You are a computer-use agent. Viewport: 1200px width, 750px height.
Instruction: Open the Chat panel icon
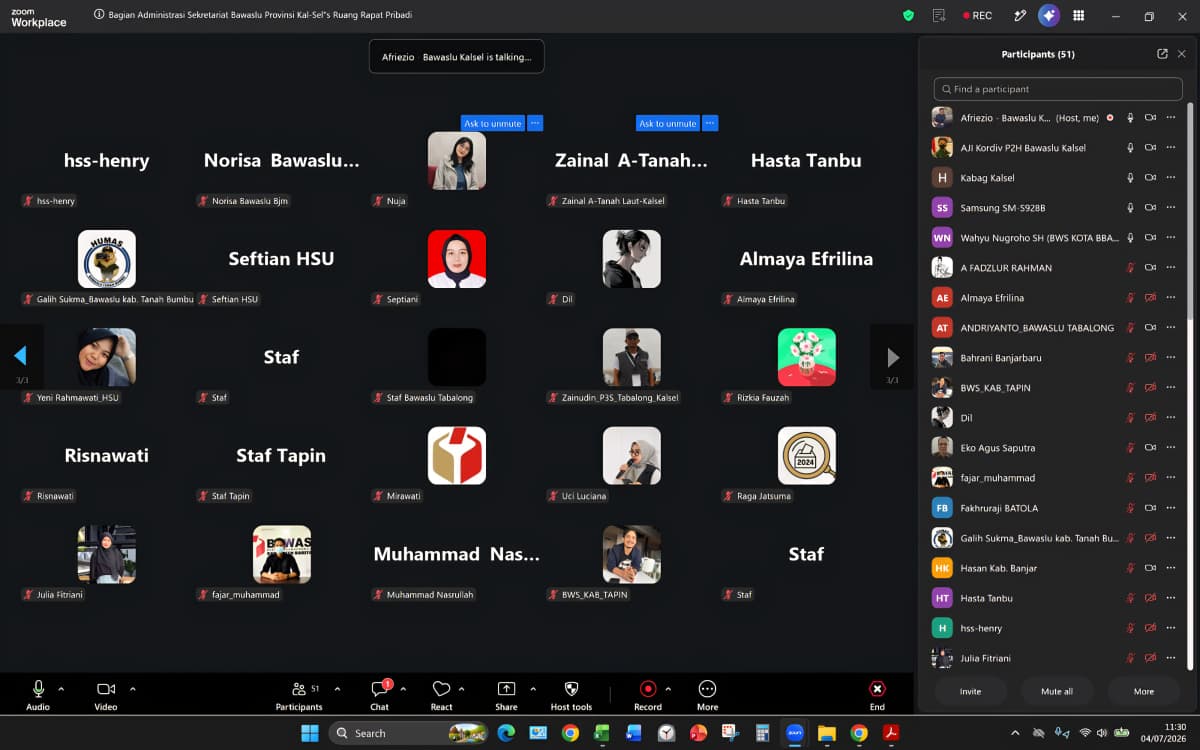(x=380, y=689)
